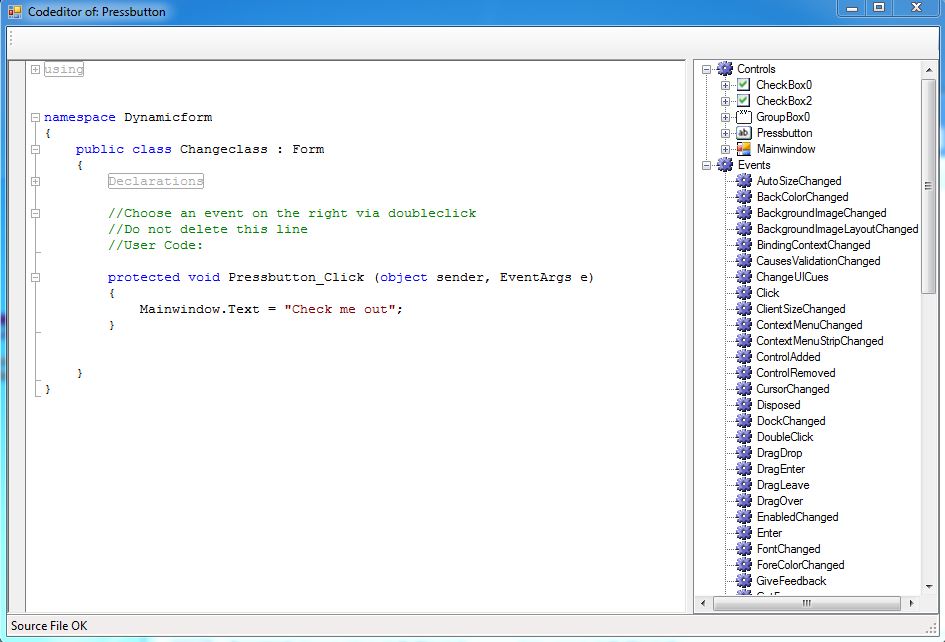This screenshot has height=642, width=945.
Task: Click the gear icon beside Disposed
Action: pyautogui.click(x=744, y=404)
